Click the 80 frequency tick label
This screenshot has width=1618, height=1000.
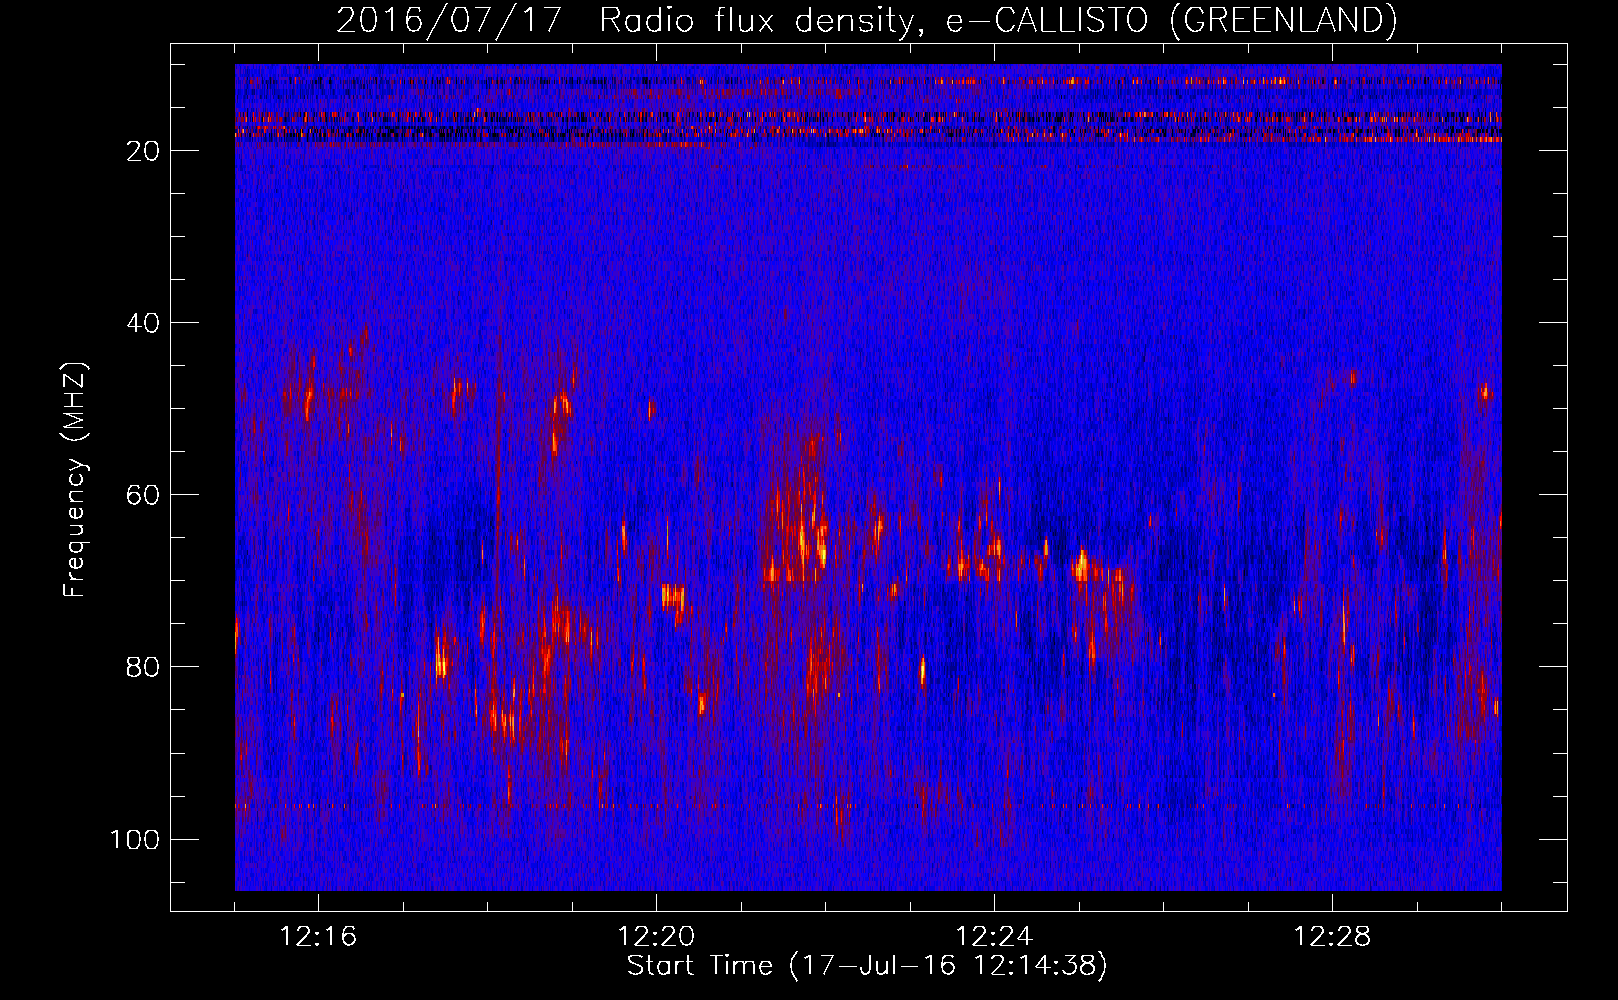click(143, 667)
